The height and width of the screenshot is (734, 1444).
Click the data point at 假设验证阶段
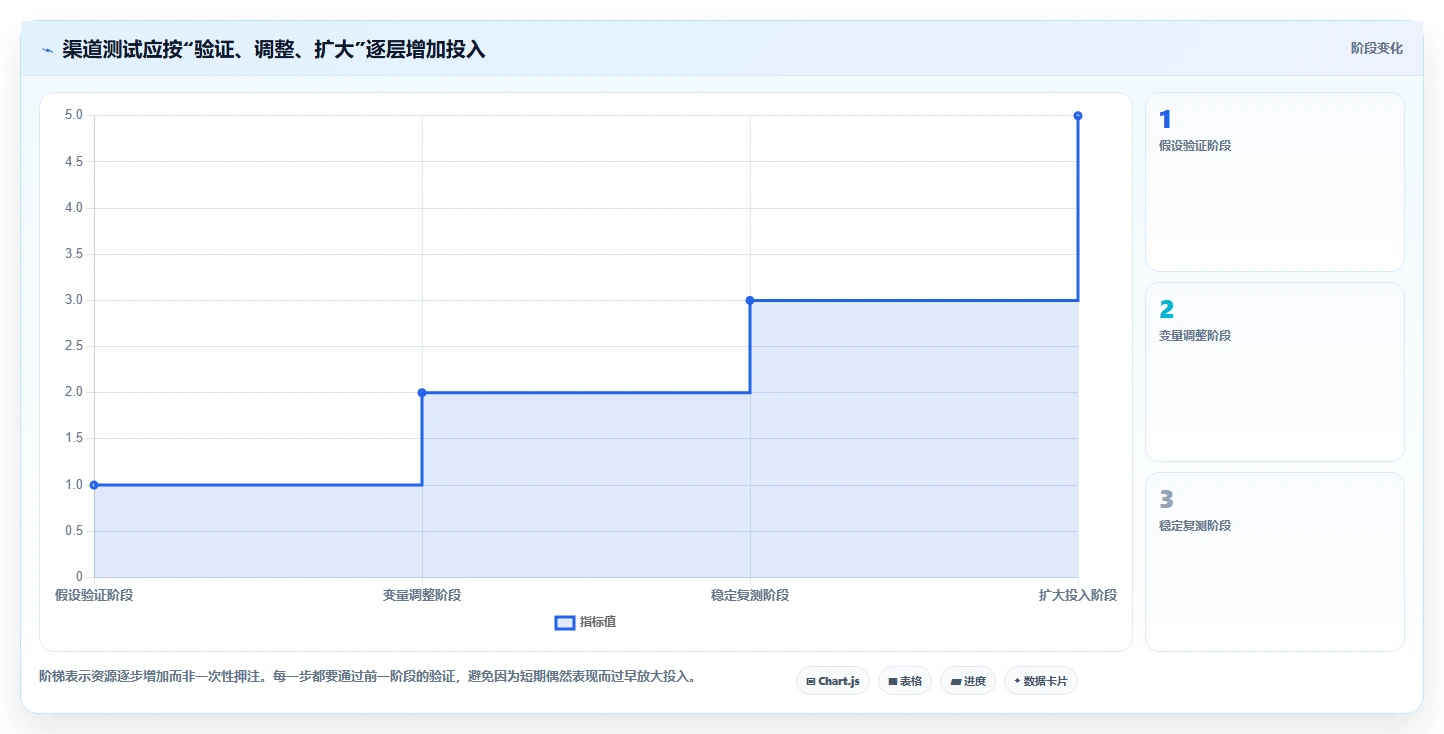(x=94, y=485)
